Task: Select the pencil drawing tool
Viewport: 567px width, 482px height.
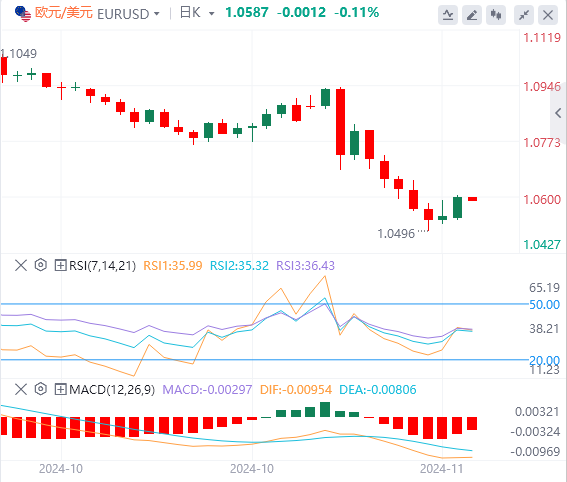Action: coord(472,15)
